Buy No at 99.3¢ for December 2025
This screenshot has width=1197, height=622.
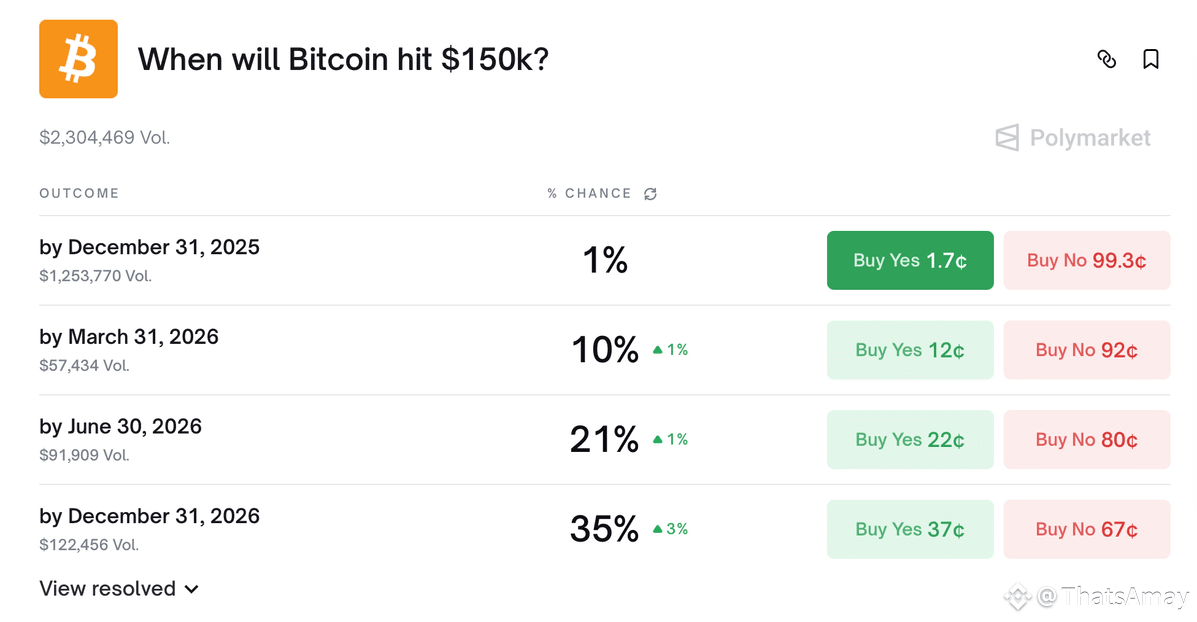pos(1086,261)
